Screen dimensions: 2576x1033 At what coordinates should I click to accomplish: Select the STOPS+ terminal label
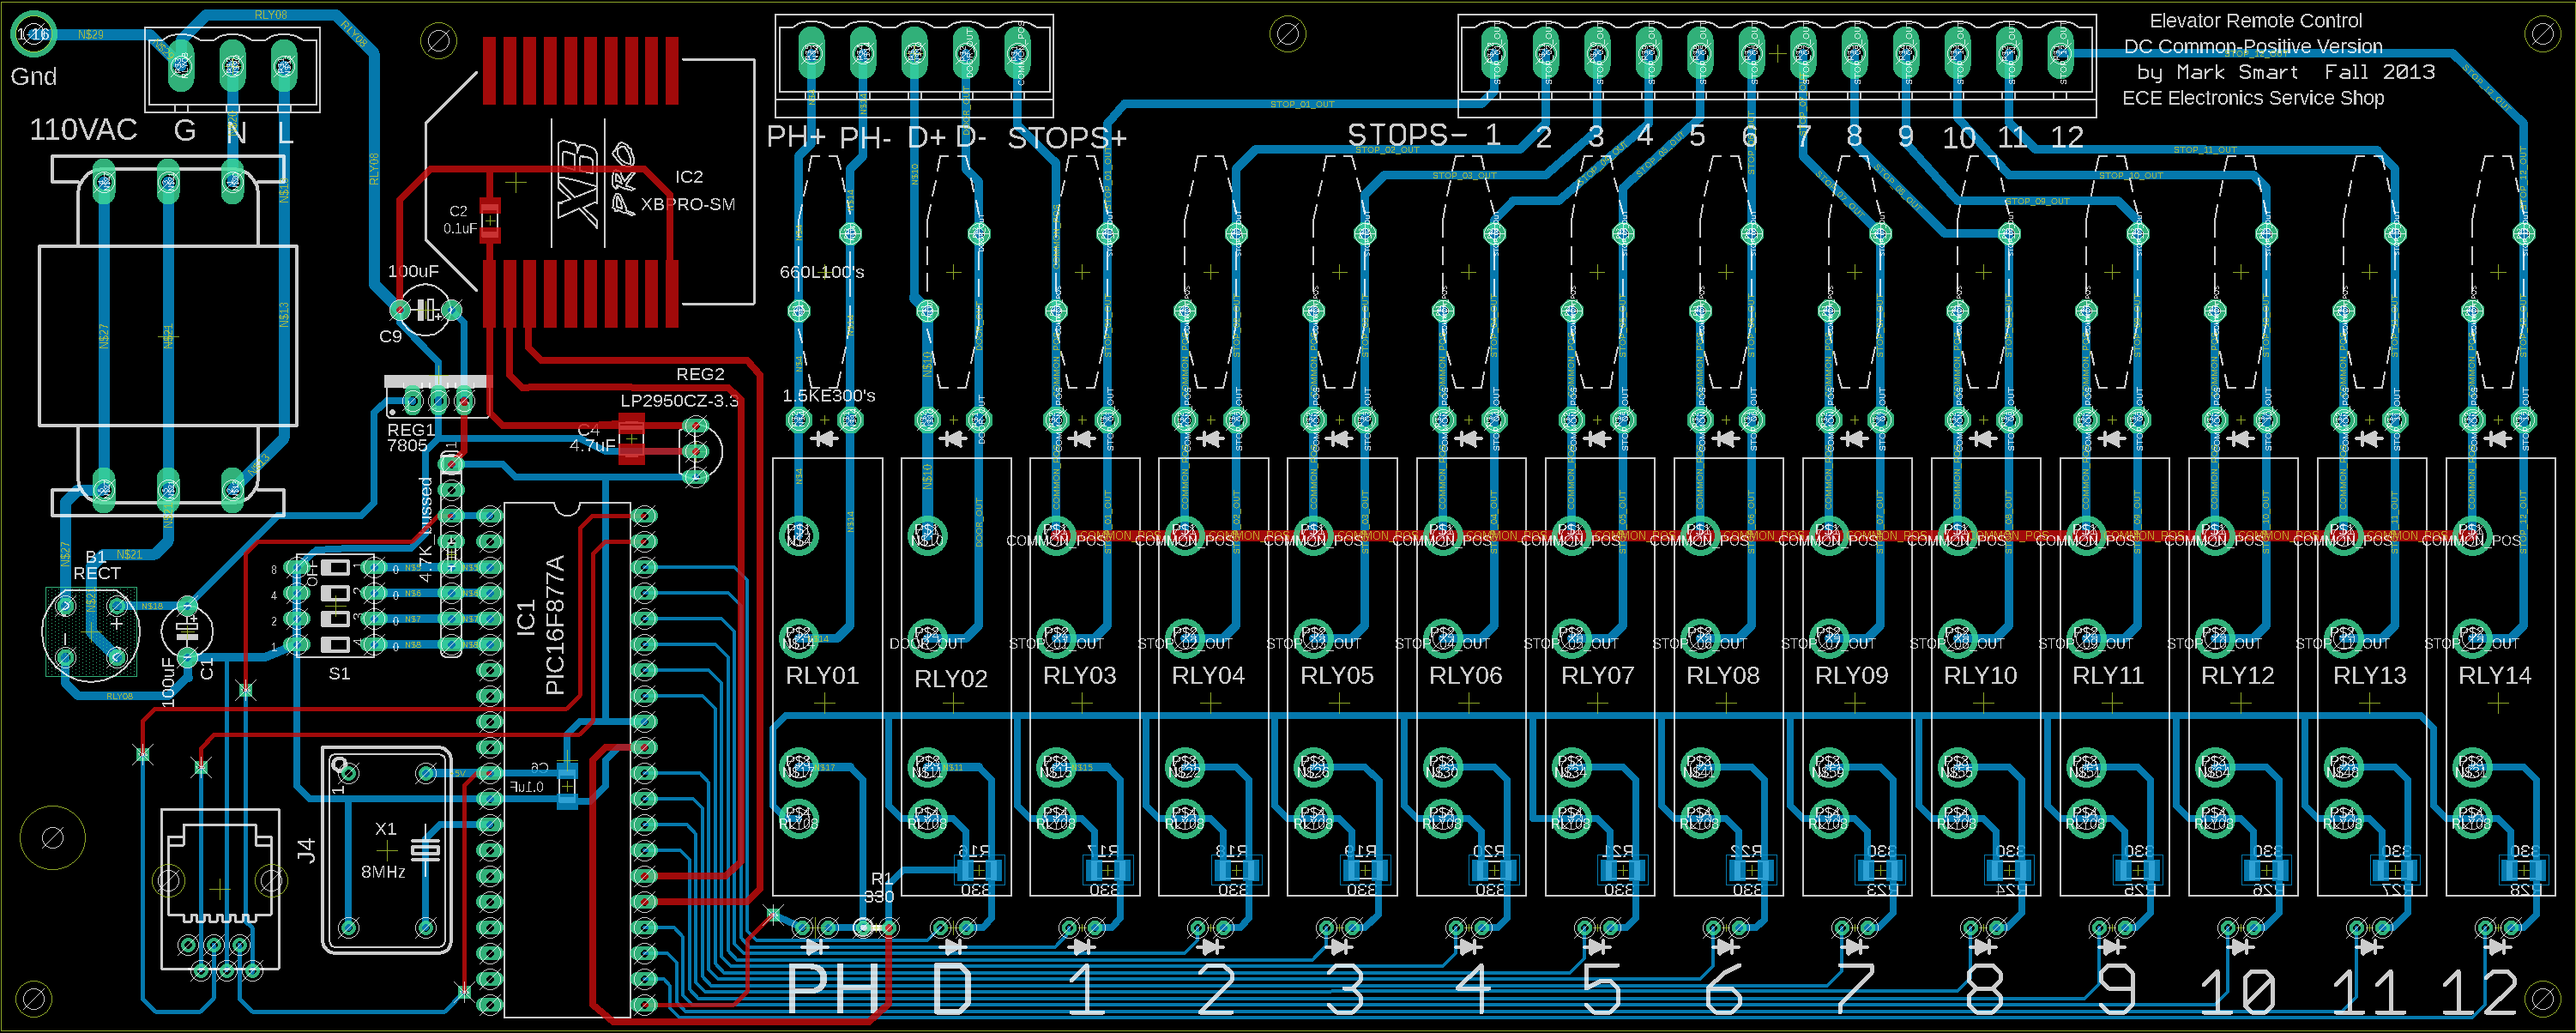click(x=1066, y=138)
